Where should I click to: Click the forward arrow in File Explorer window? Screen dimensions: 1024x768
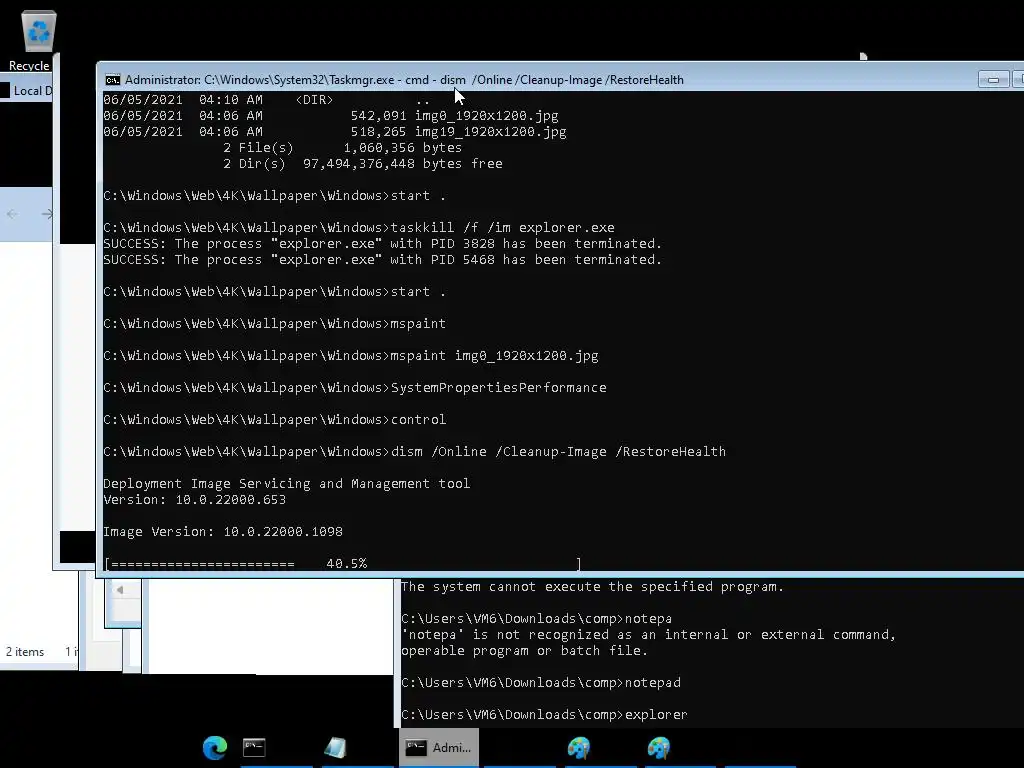(x=46, y=214)
